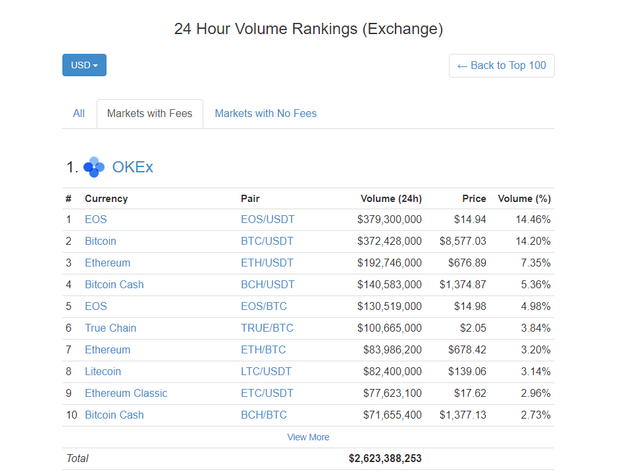
Task: Select the $14.94 price cell
Action: pyautogui.click(x=470, y=220)
